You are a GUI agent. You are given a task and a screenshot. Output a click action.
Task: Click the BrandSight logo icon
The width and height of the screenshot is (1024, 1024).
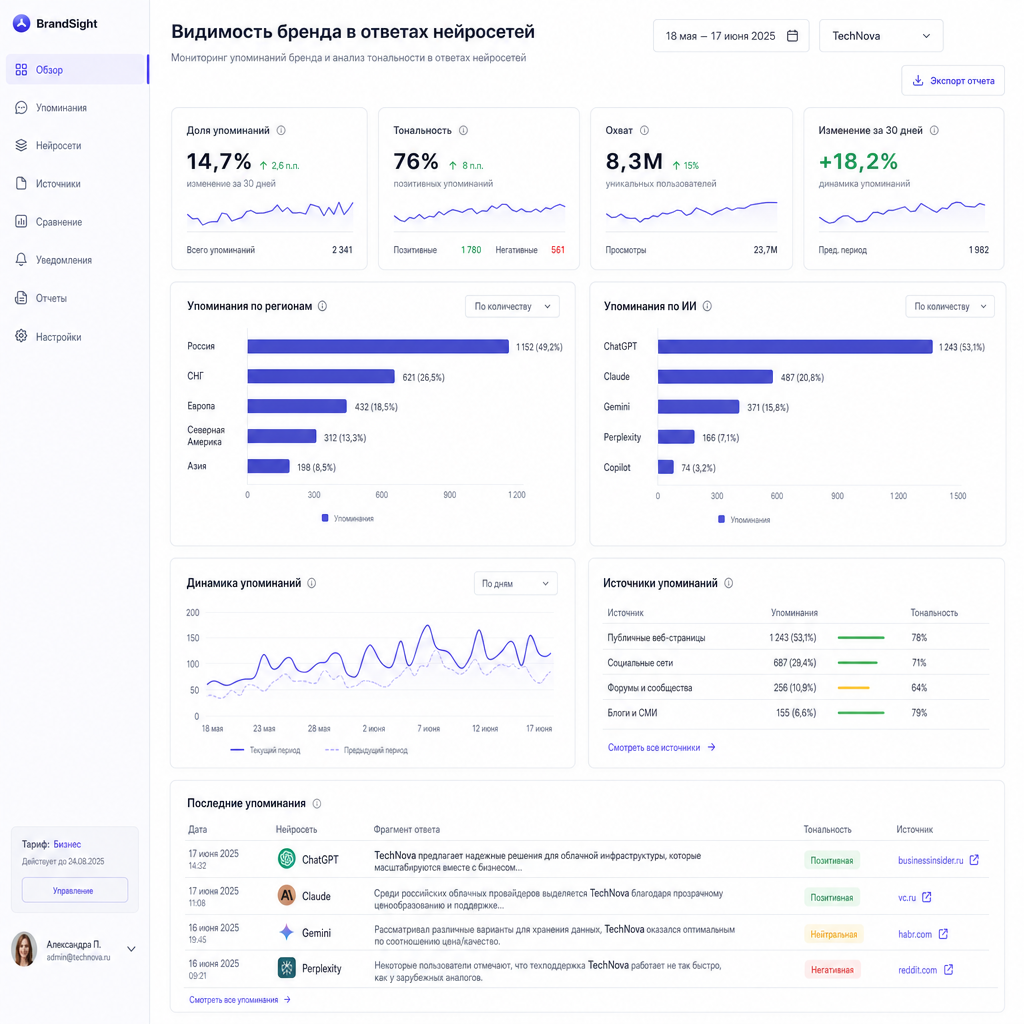(x=22, y=24)
